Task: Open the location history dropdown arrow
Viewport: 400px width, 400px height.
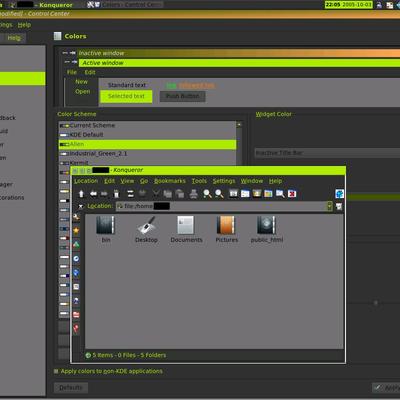Action: point(329,206)
